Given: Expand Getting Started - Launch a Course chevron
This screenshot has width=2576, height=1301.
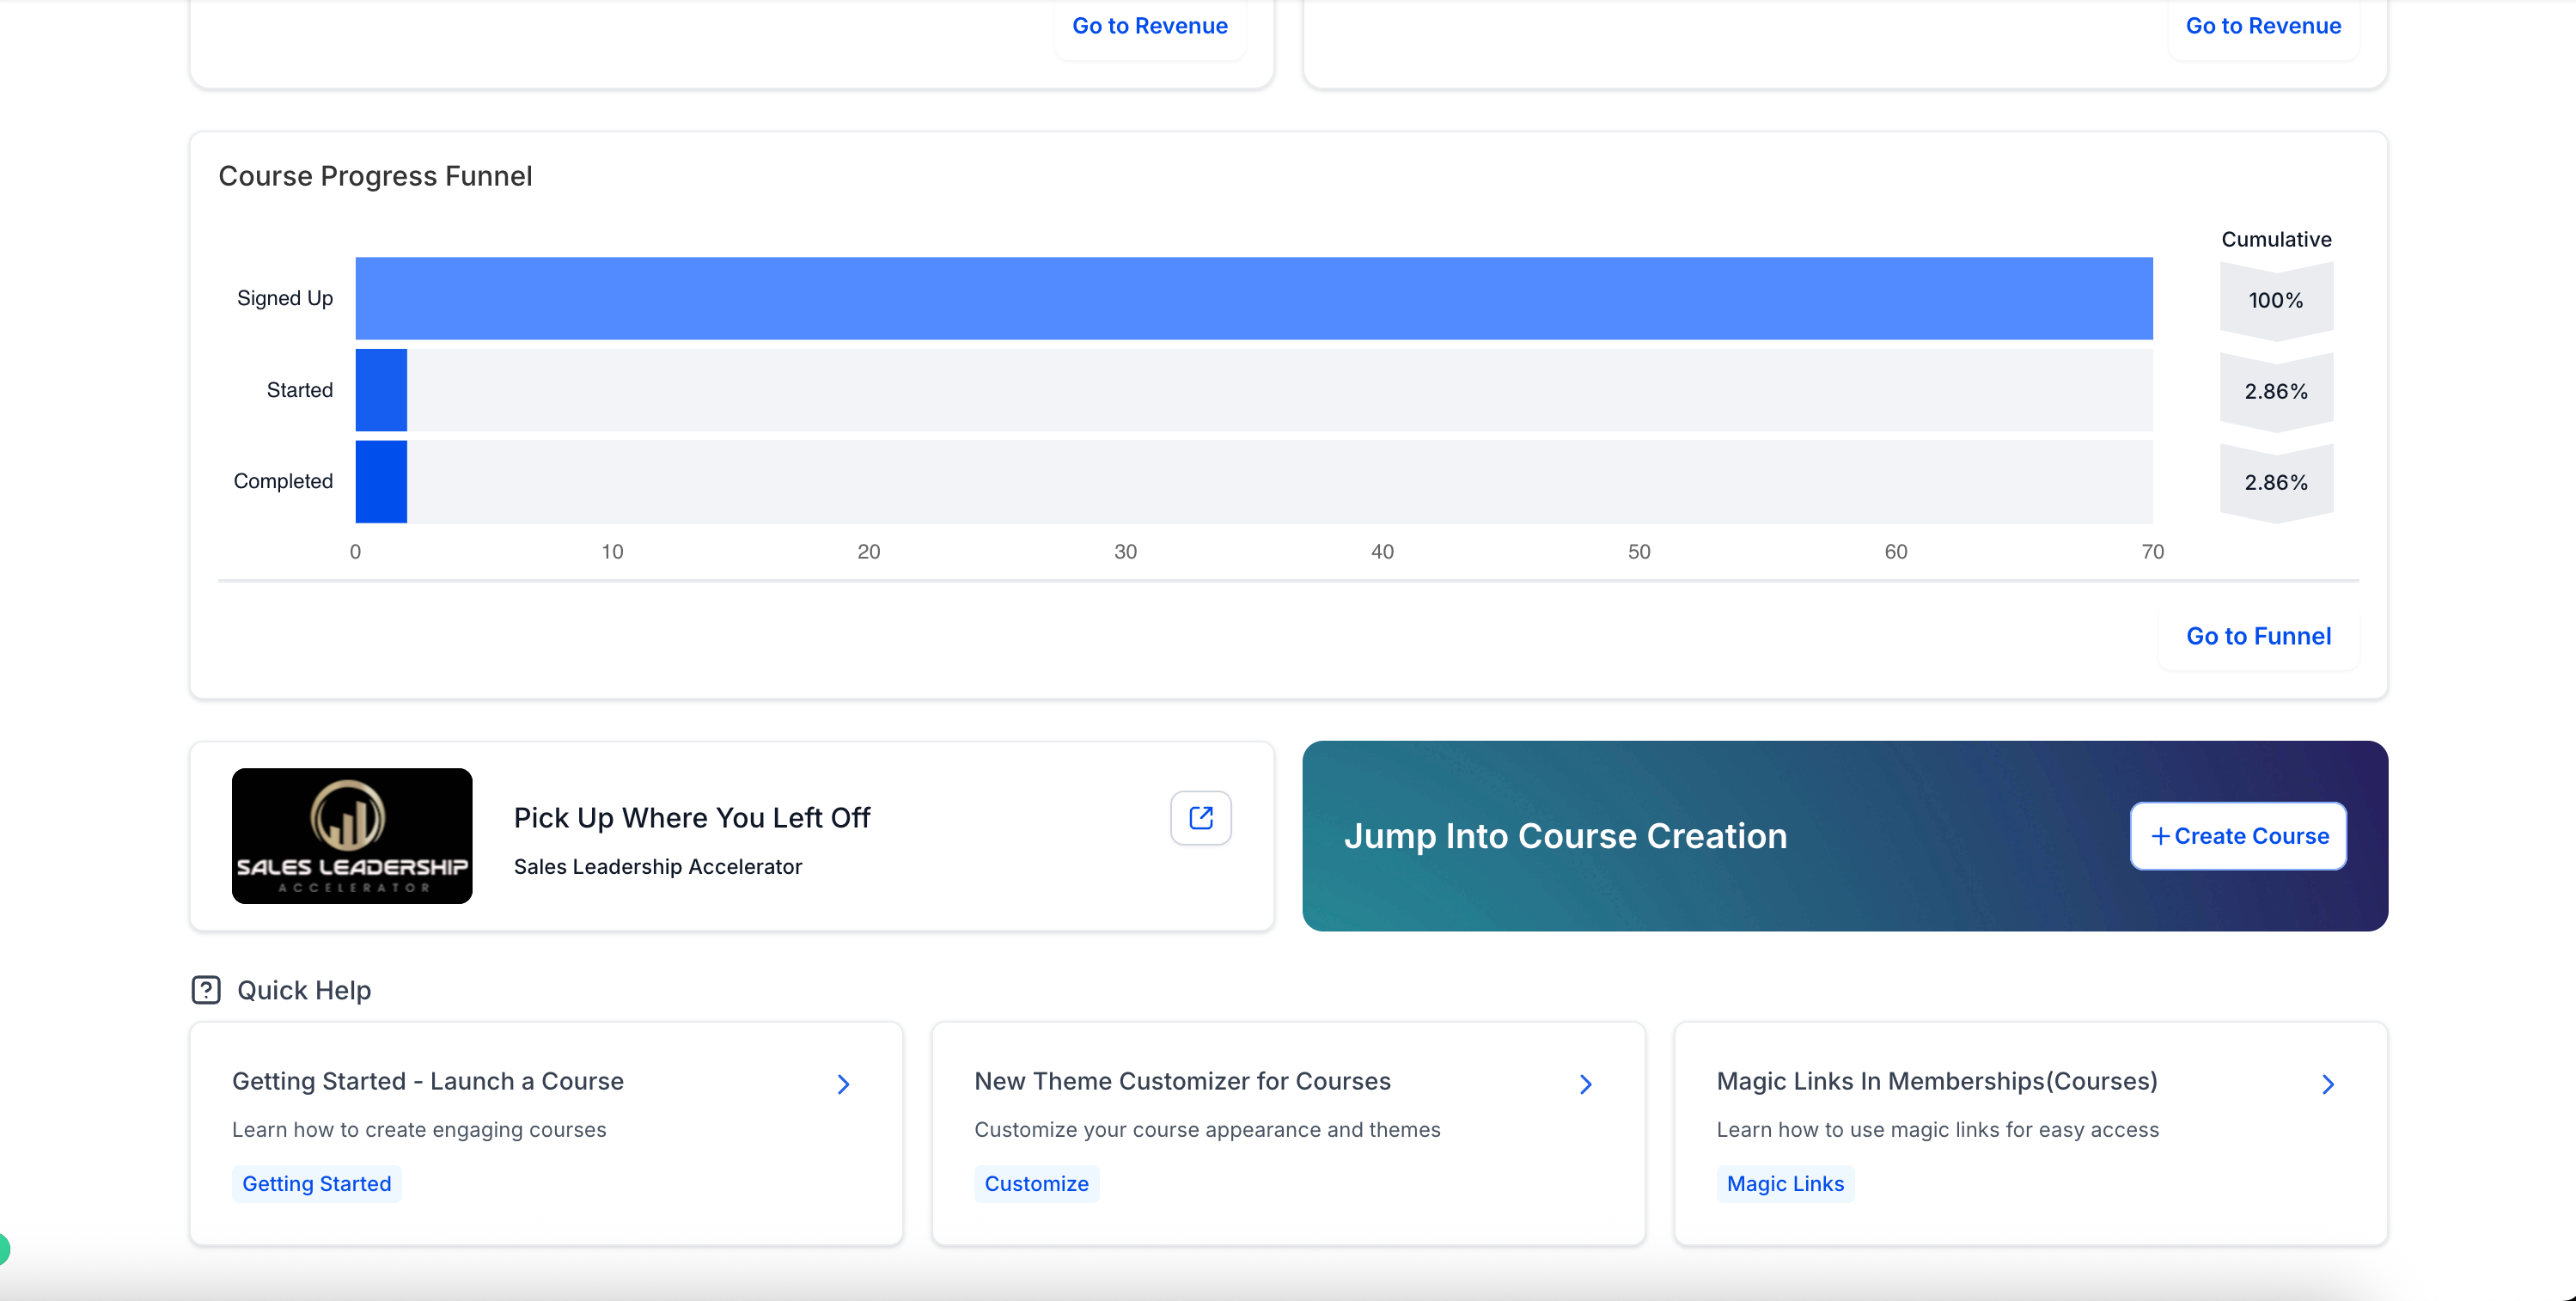Looking at the screenshot, I should [843, 1084].
